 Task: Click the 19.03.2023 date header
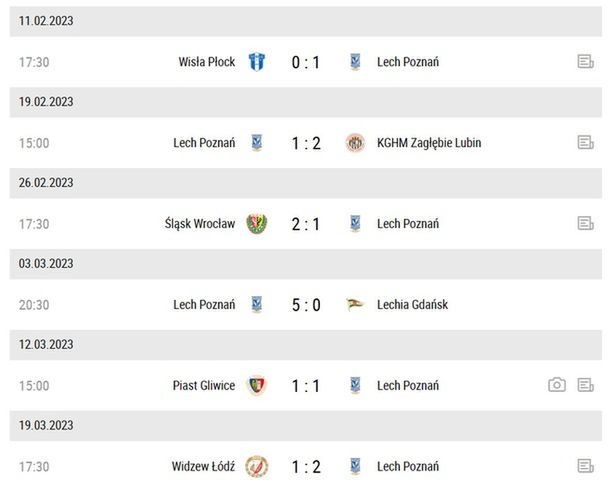pos(46,426)
